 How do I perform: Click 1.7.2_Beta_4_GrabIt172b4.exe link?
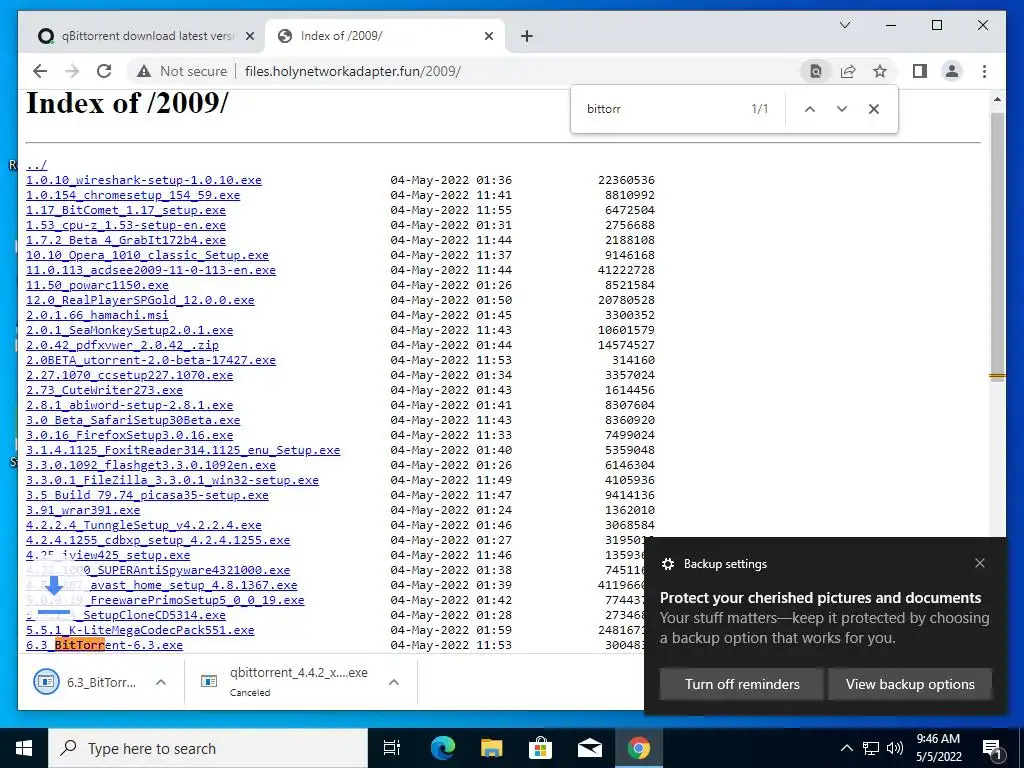tap(126, 240)
